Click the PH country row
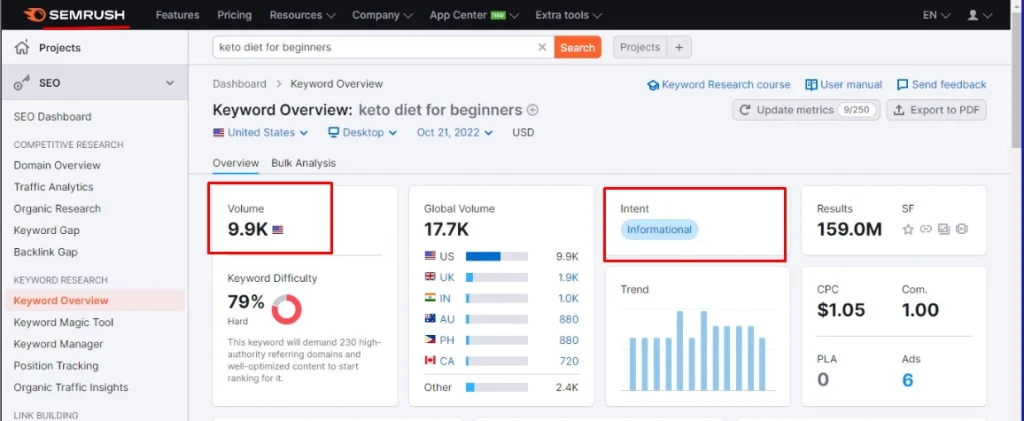The image size is (1024, 421). (502, 341)
